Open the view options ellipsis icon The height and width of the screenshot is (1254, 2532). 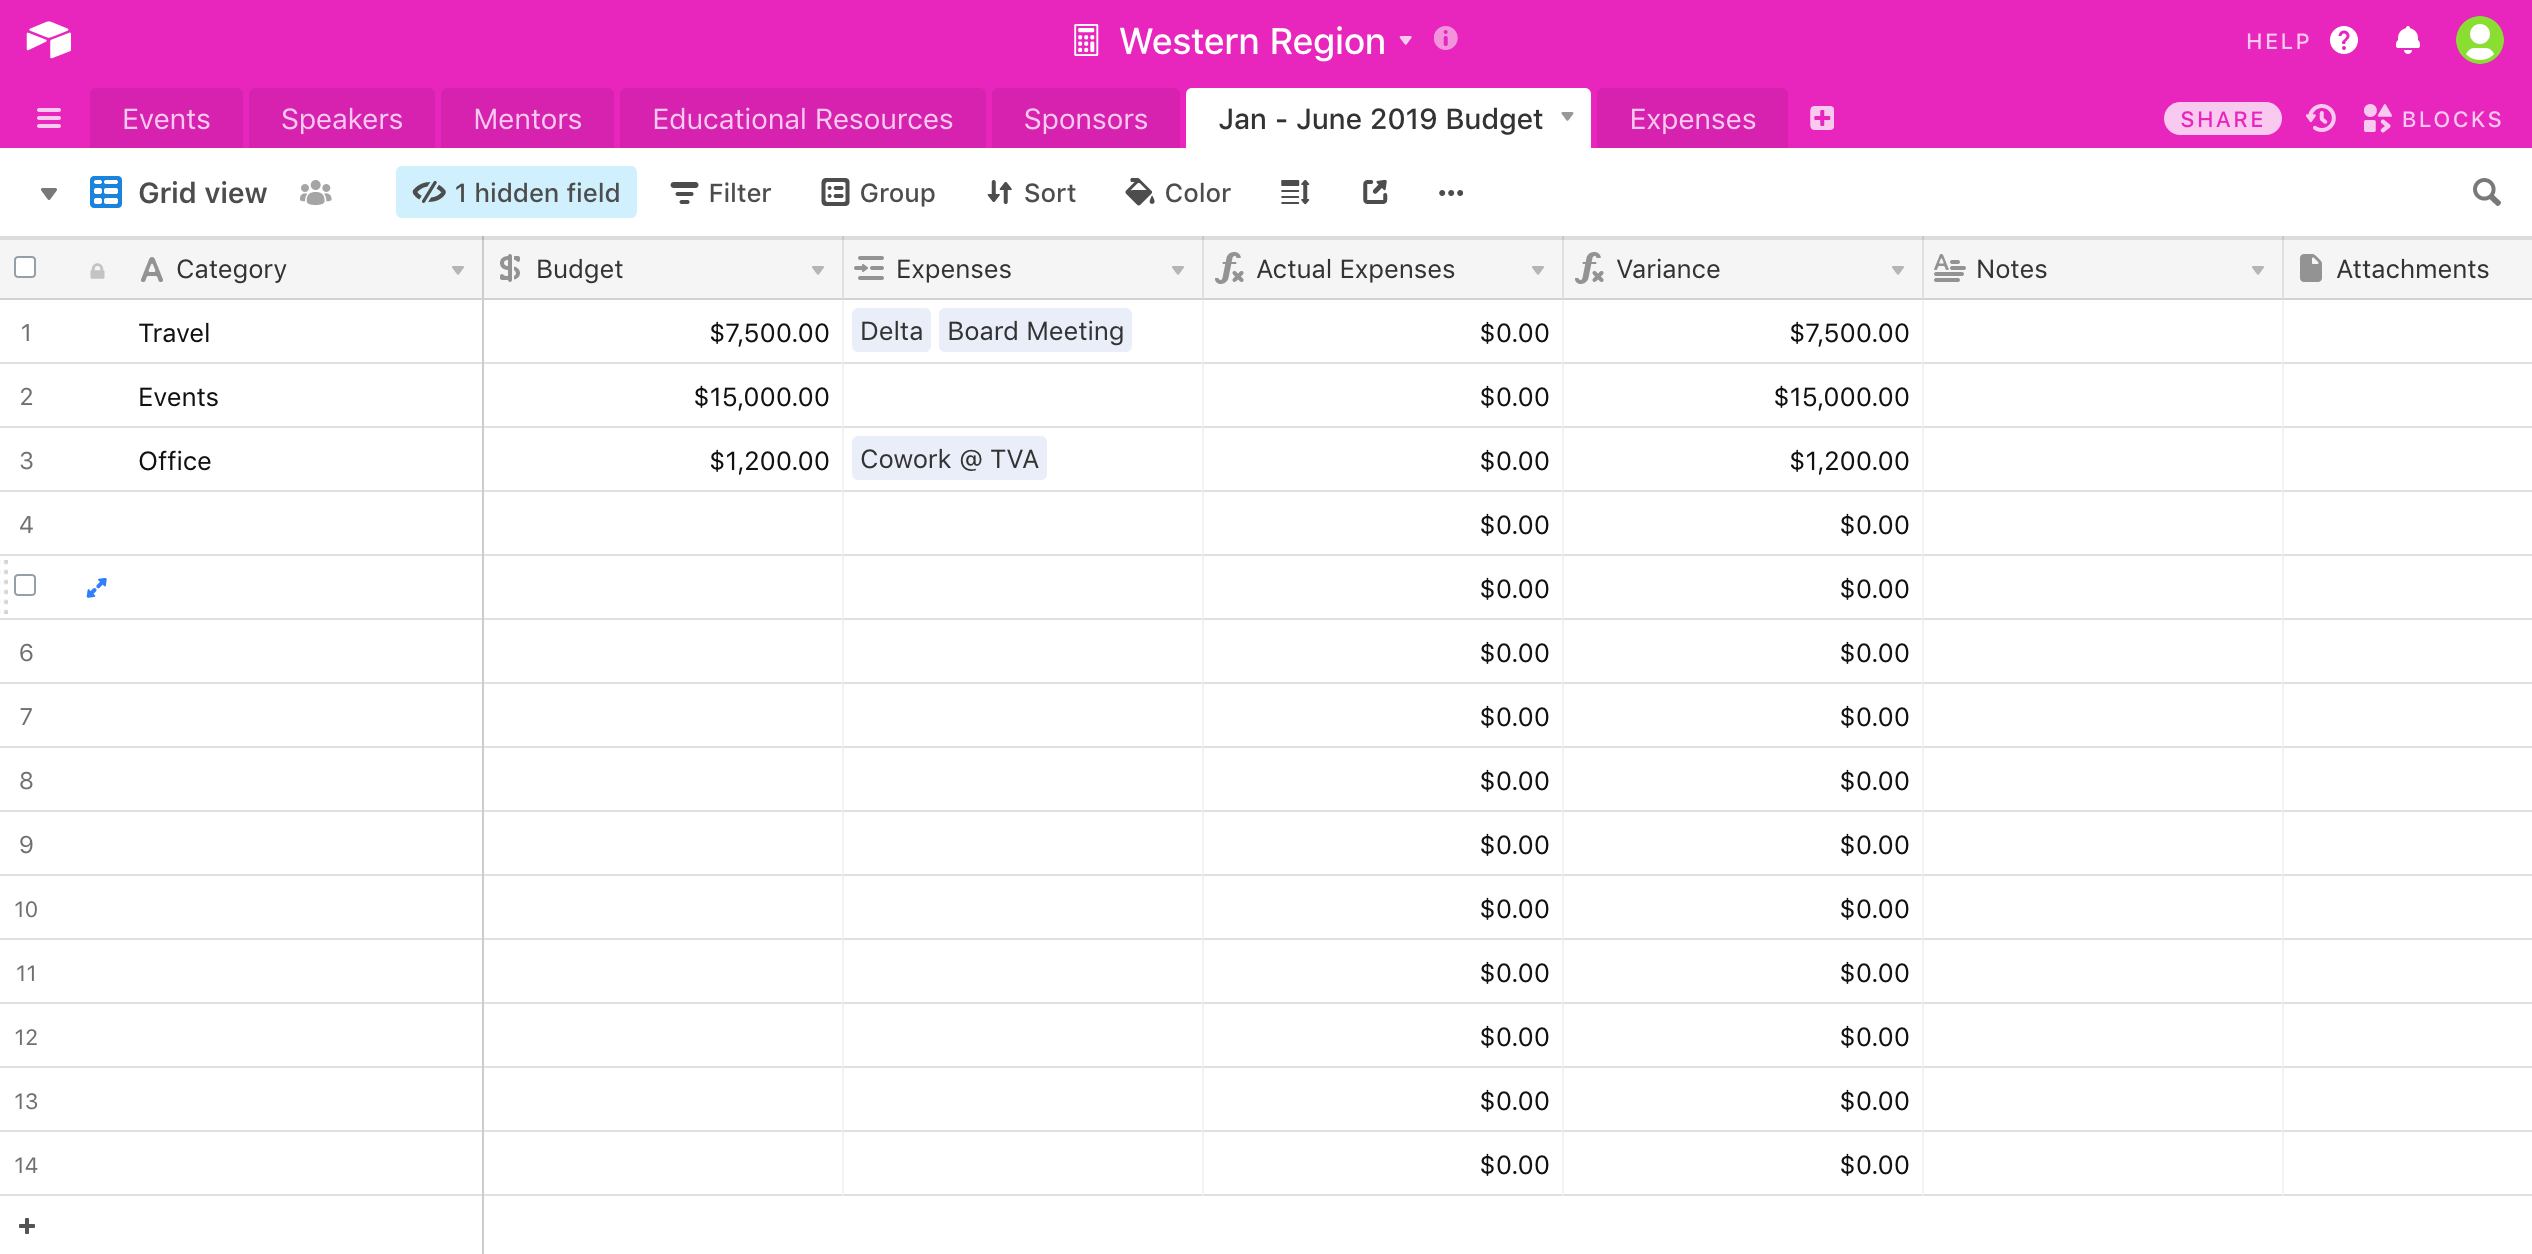1451,192
